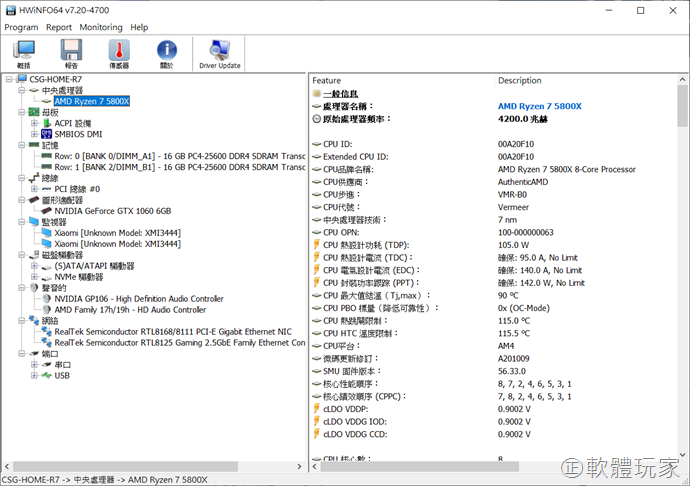The image size is (690, 486).
Task: Open the Summary (概括) toolbar icon
Action: (x=24, y=53)
